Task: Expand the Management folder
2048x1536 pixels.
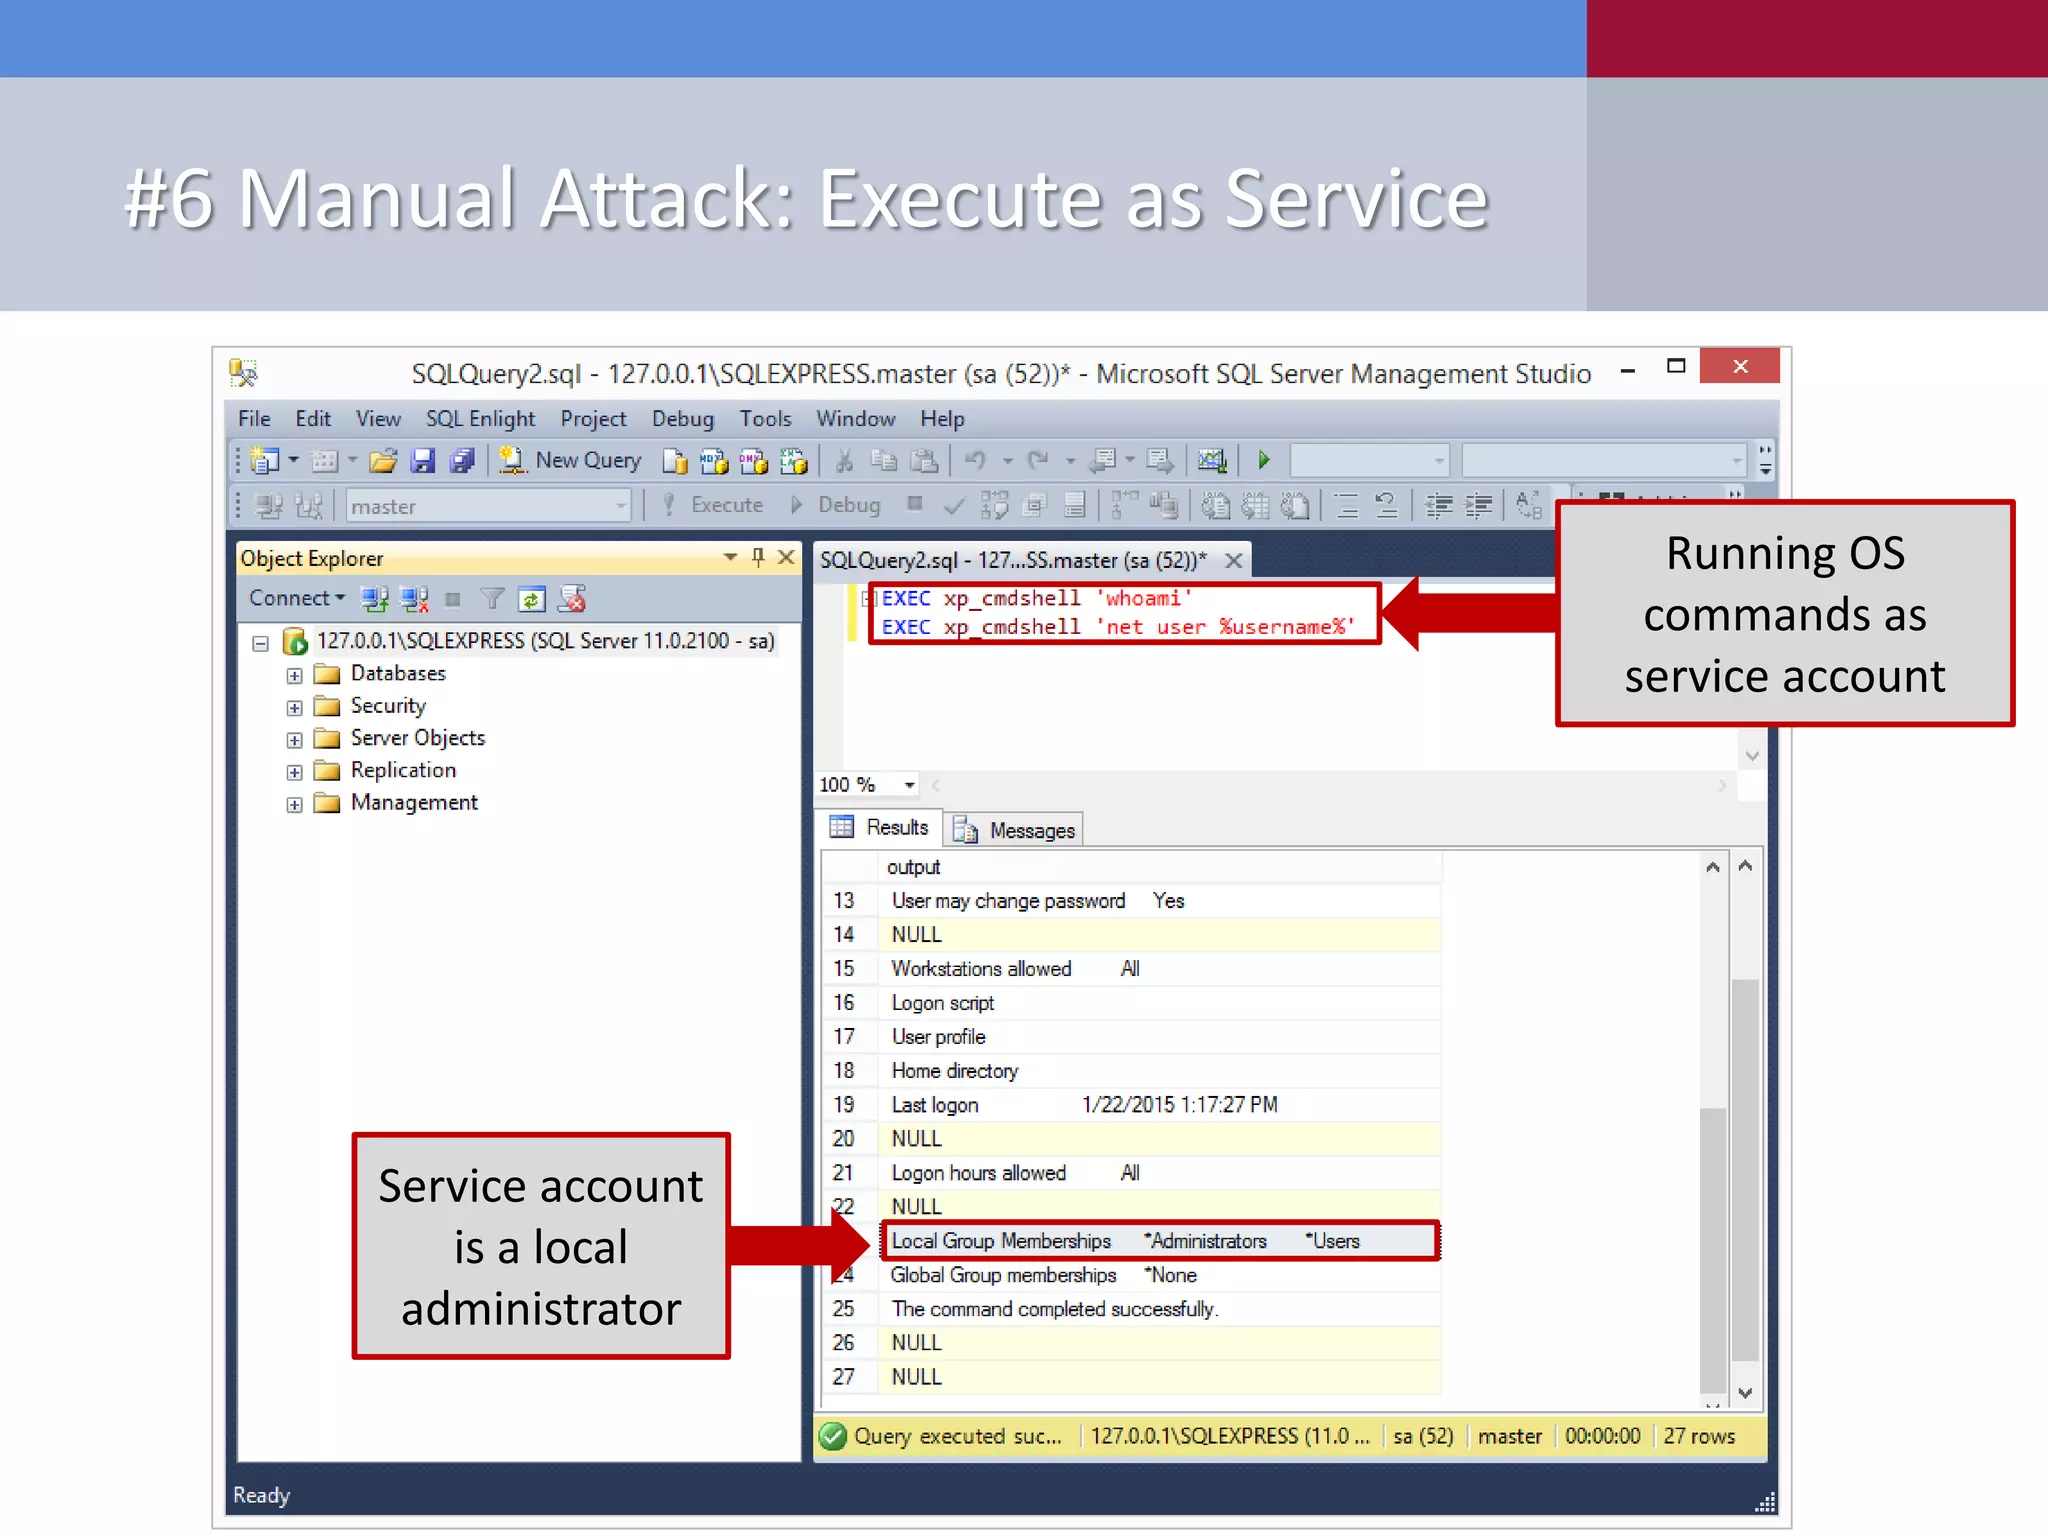Action: coord(294,805)
